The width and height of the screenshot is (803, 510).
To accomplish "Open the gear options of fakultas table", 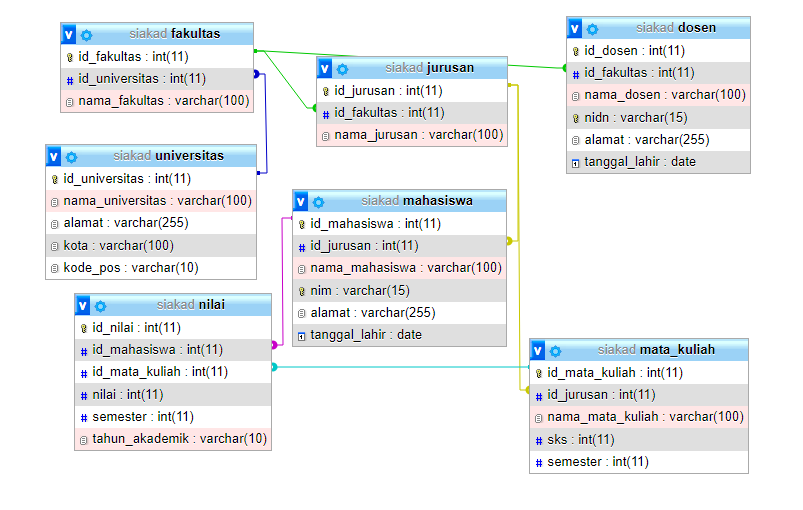I will point(87,35).
